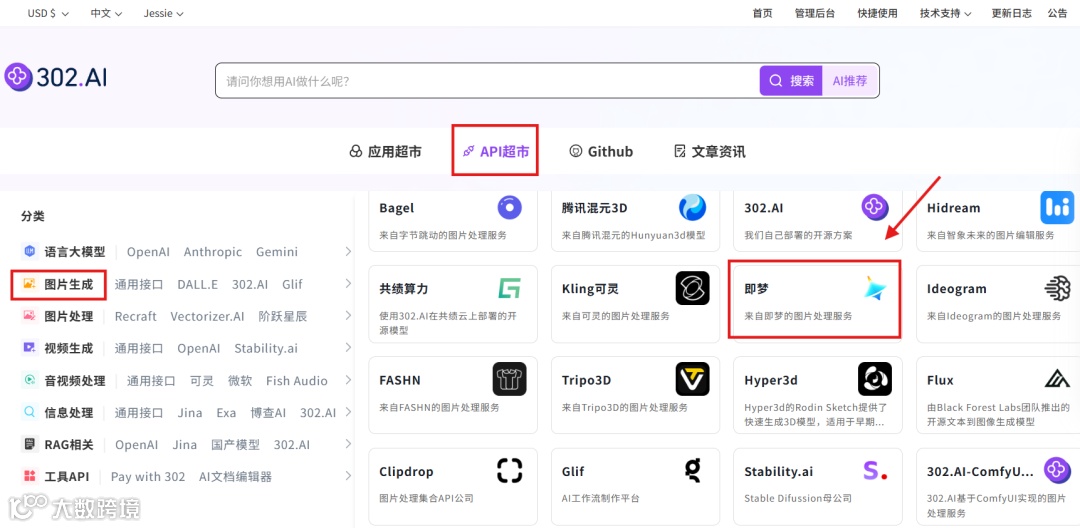Select the Exa sub-category link
The height and width of the screenshot is (528, 1080).
point(226,413)
